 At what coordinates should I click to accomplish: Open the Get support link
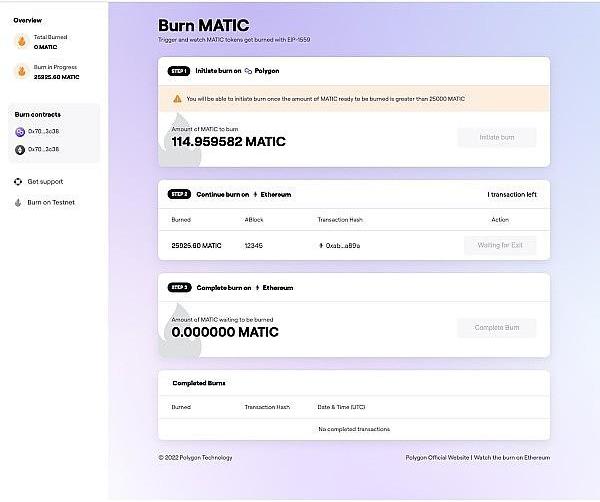click(x=45, y=182)
